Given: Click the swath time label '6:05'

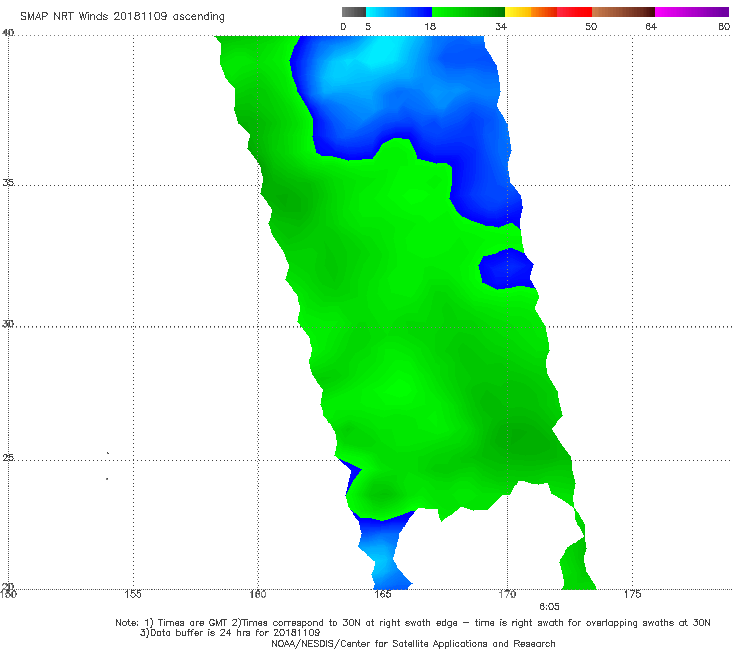Looking at the screenshot, I should (x=549, y=607).
